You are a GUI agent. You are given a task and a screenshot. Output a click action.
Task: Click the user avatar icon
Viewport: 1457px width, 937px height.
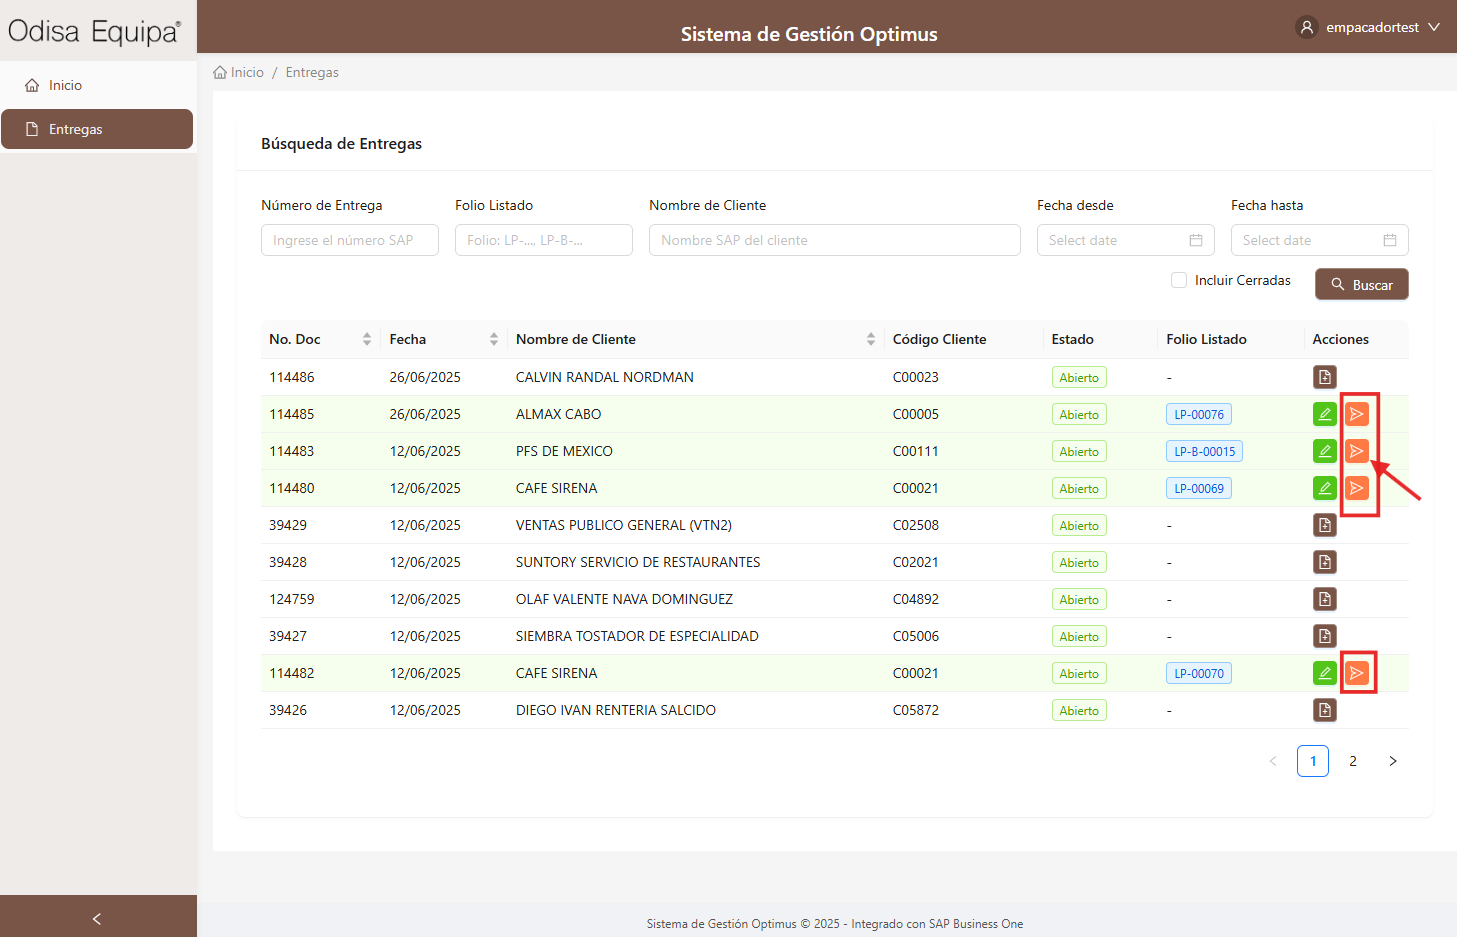[x=1306, y=27]
